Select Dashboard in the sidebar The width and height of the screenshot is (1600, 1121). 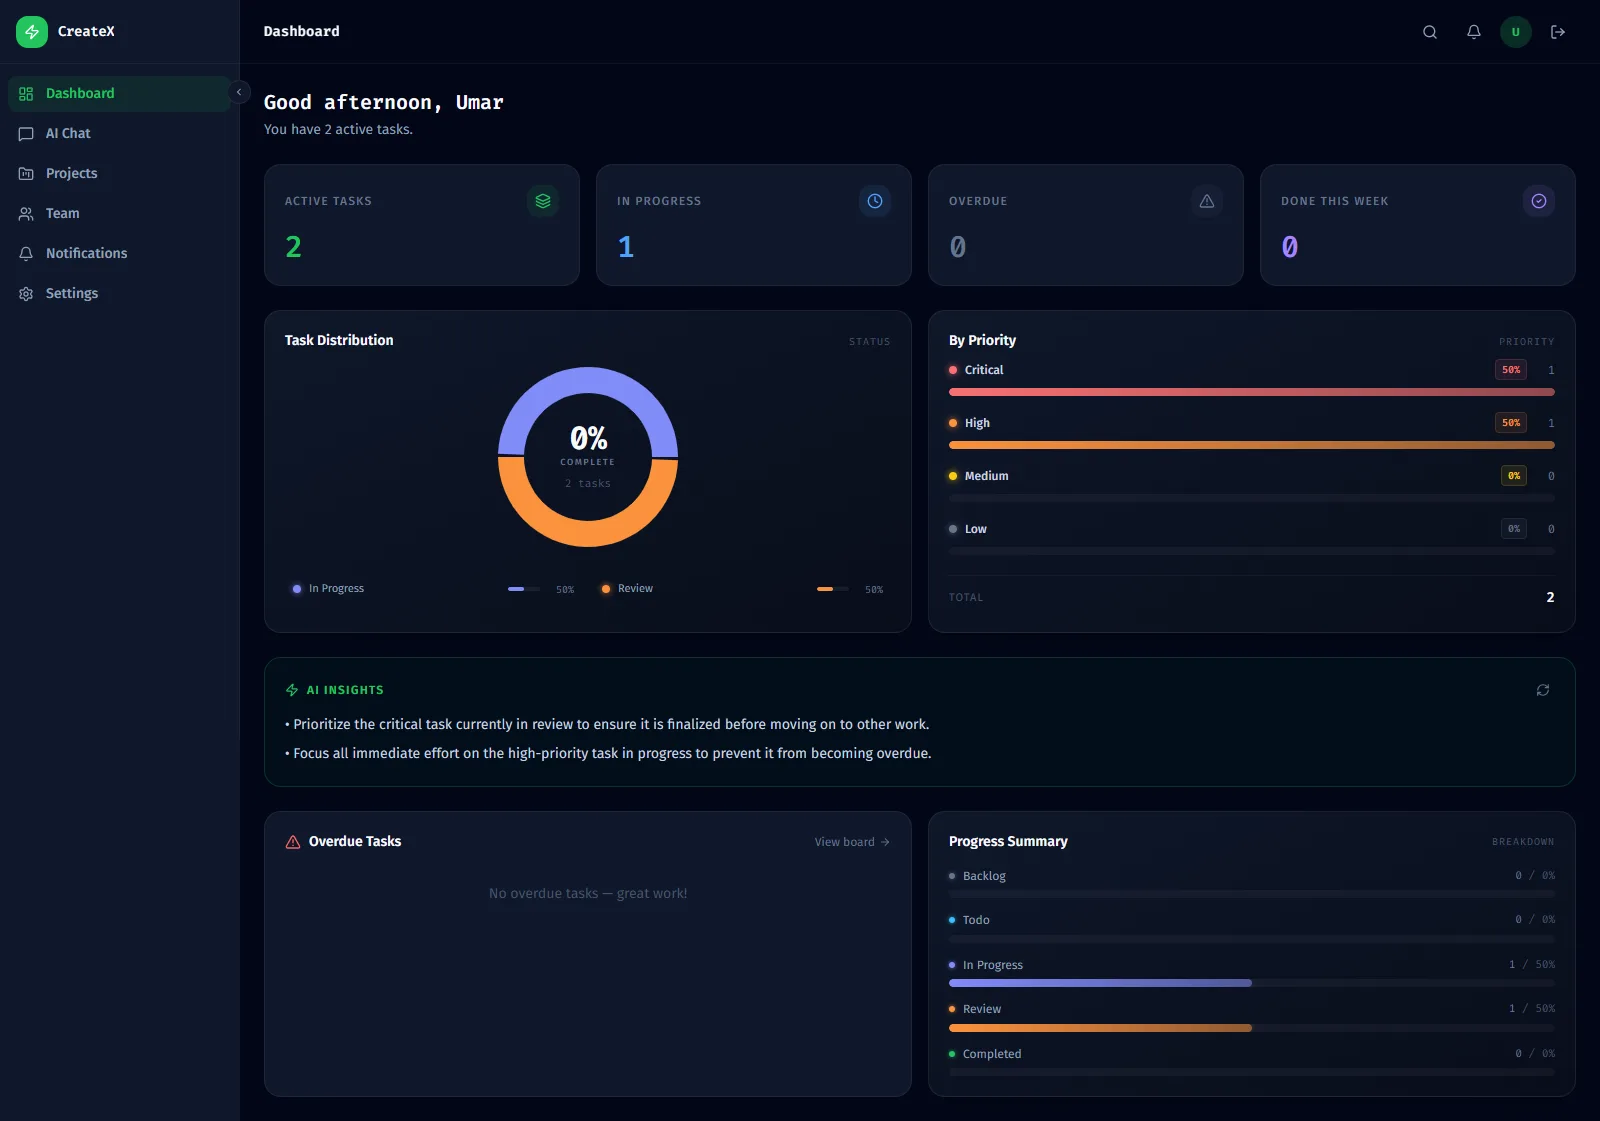[x=119, y=93]
